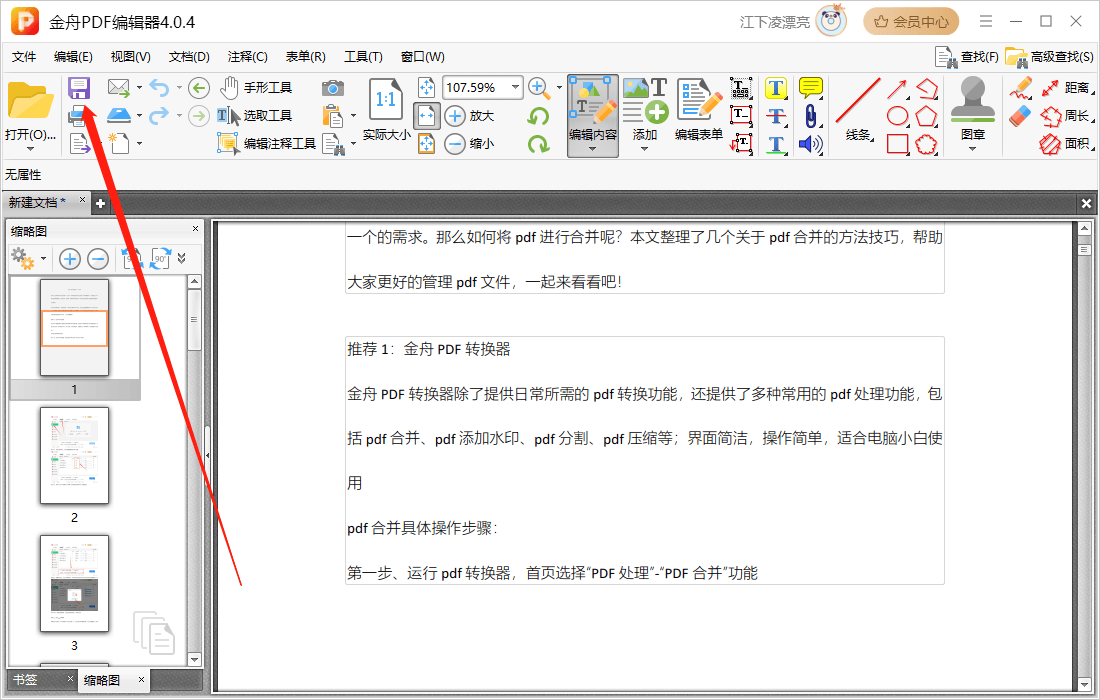Open the 编辑(E) menu
The width and height of the screenshot is (1100, 700).
(x=73, y=57)
